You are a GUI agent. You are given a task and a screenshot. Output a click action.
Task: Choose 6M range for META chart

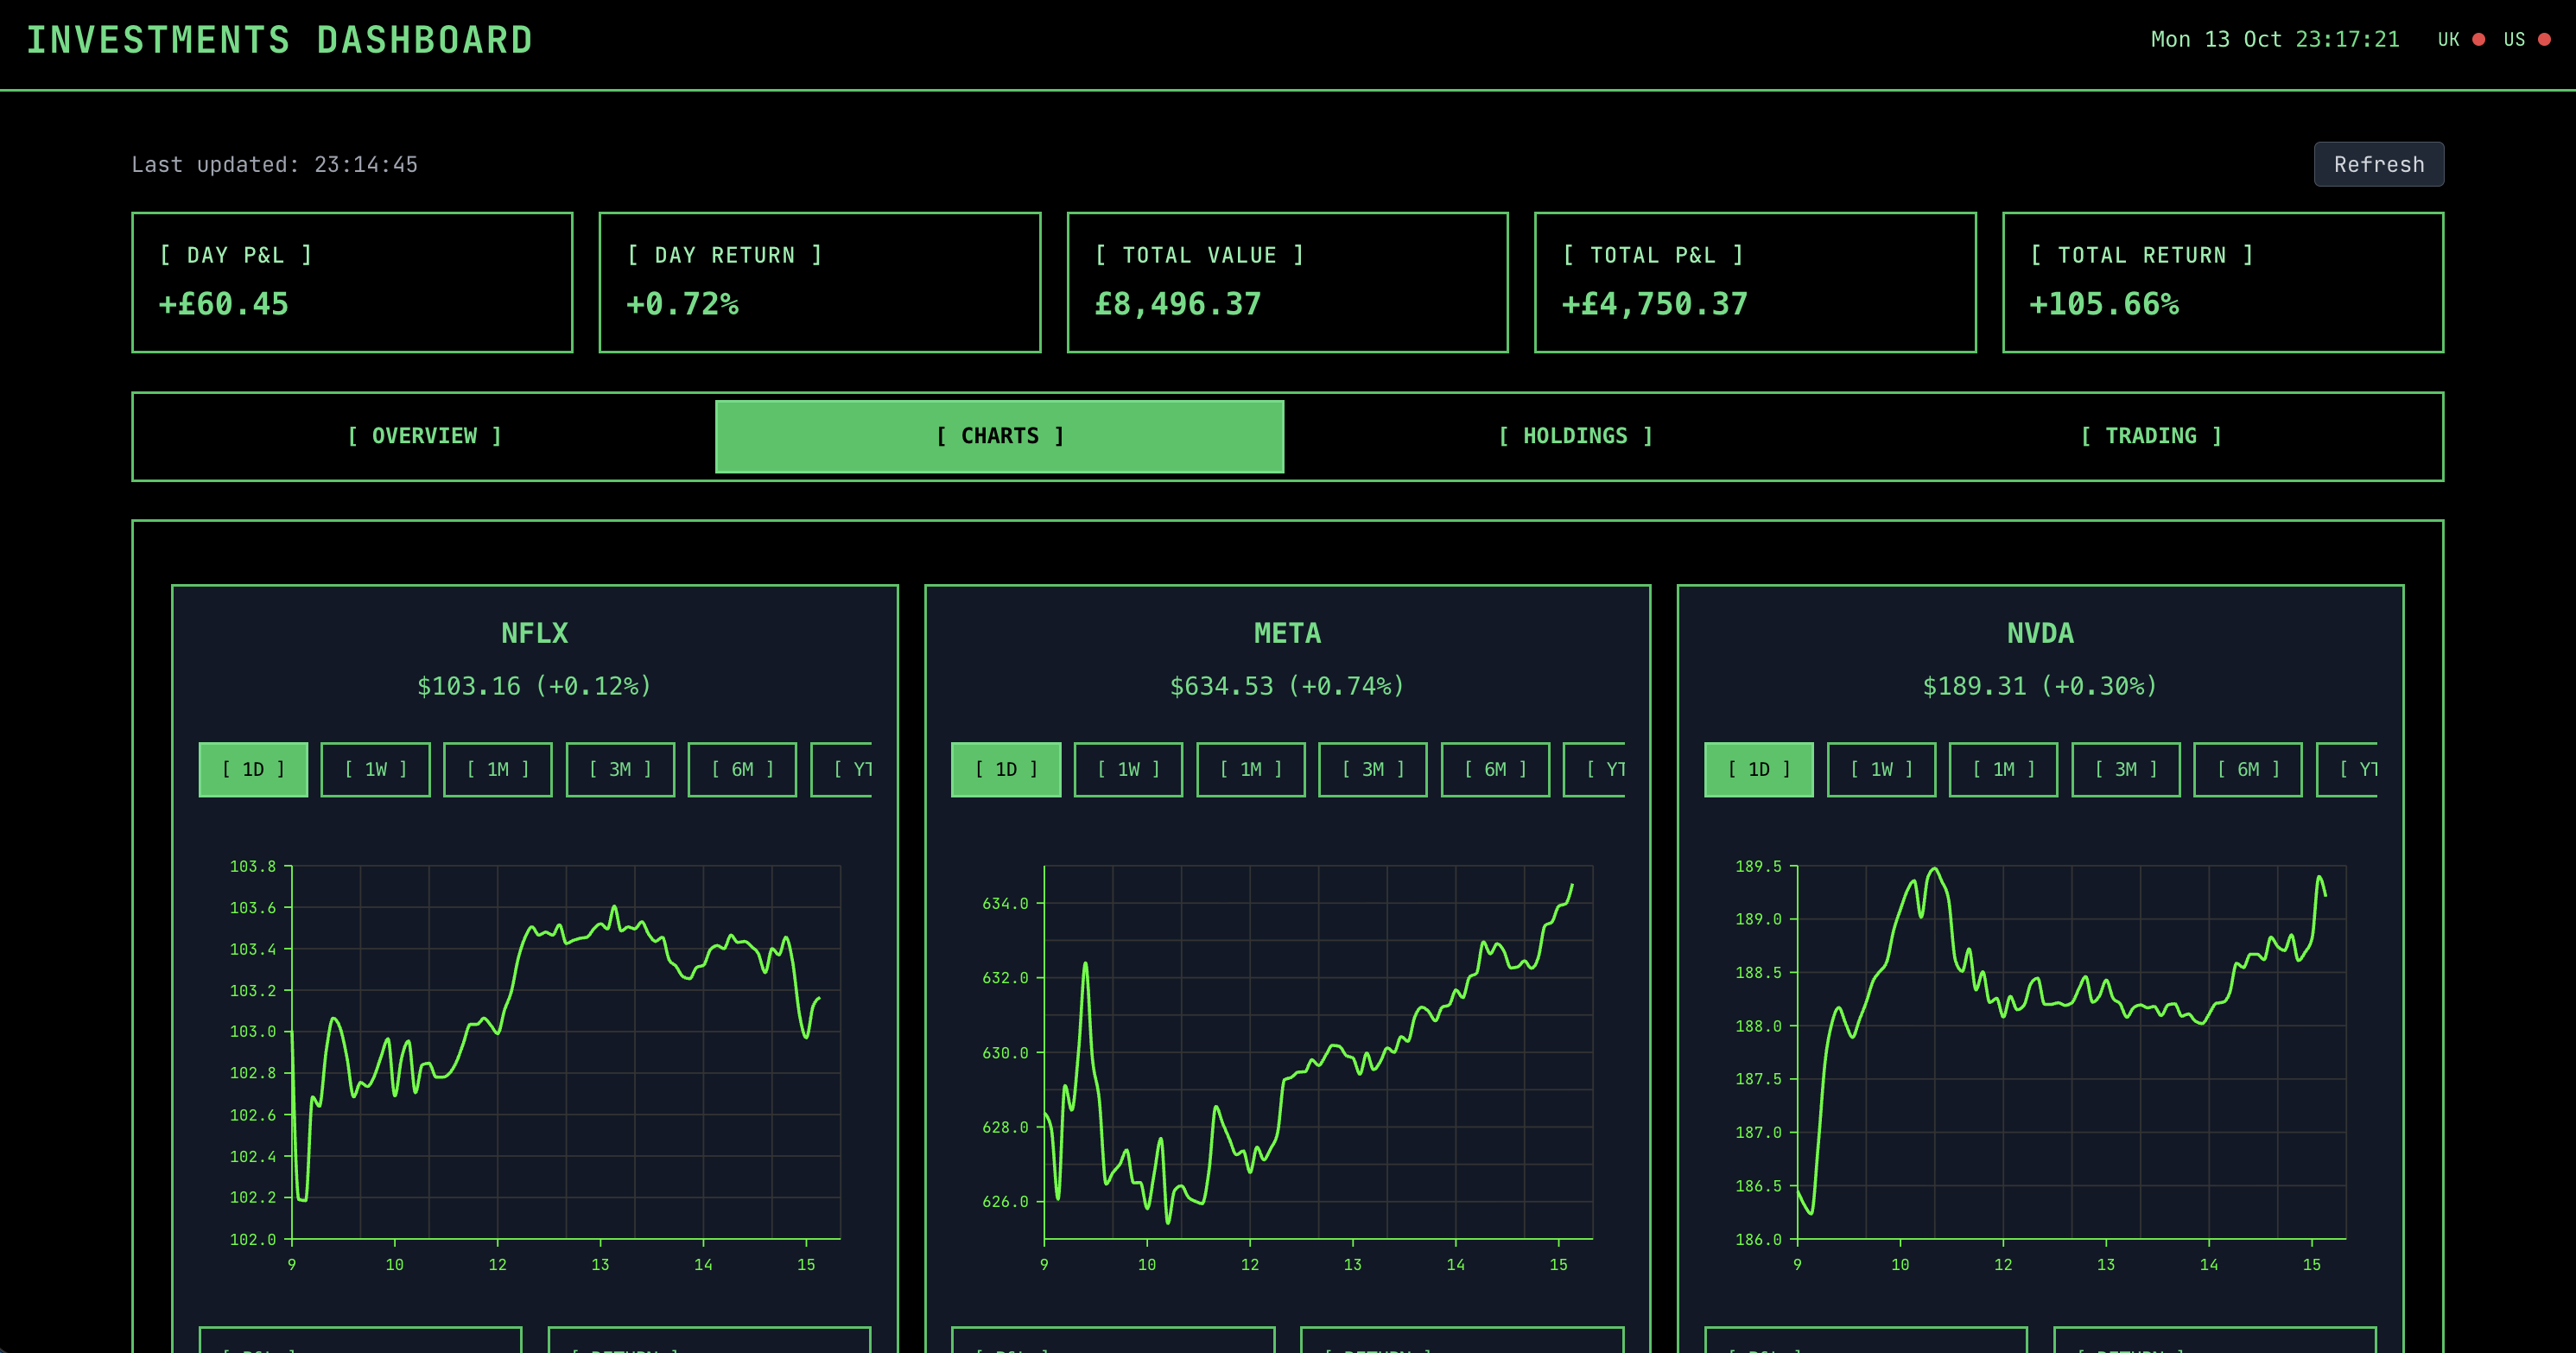[1495, 769]
